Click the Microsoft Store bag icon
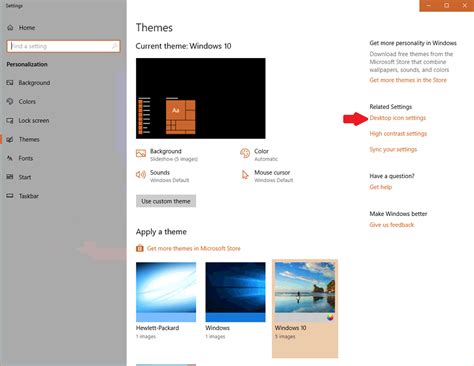 pos(140,248)
